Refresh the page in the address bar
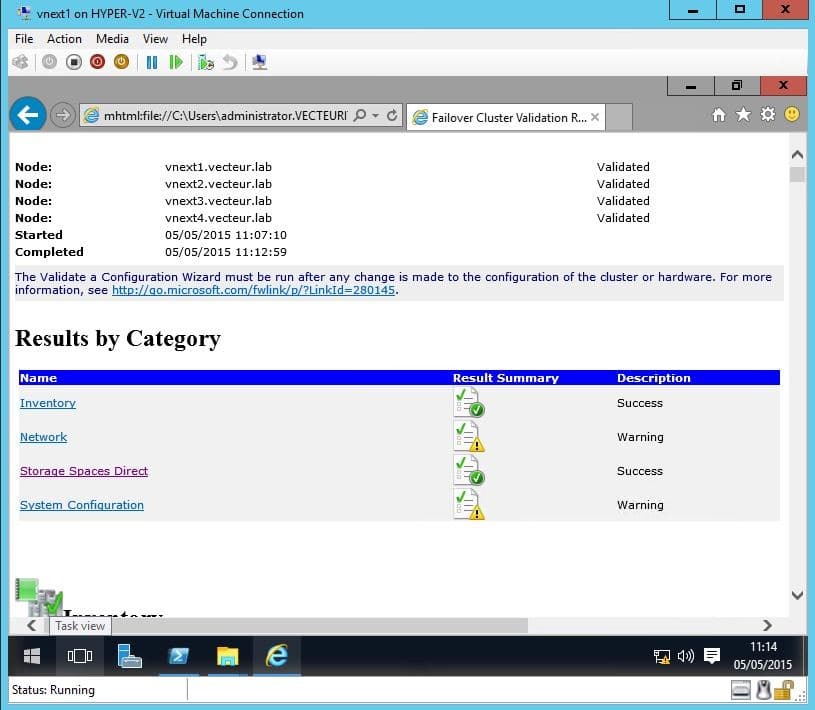Screen dimensions: 815x710 coord(392,116)
